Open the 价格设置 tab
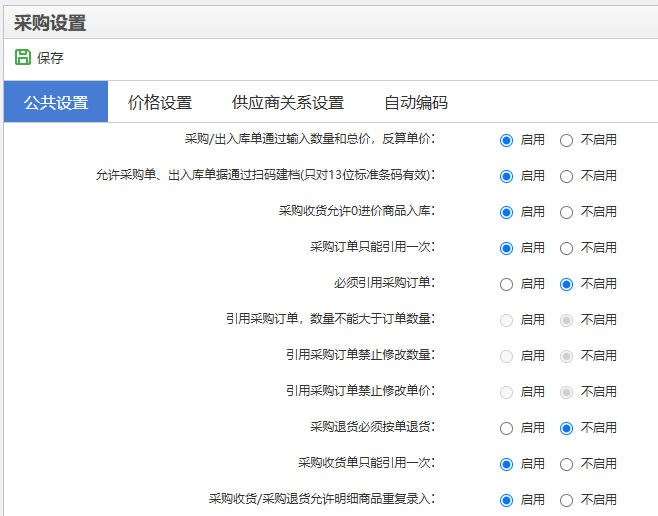 [160, 102]
